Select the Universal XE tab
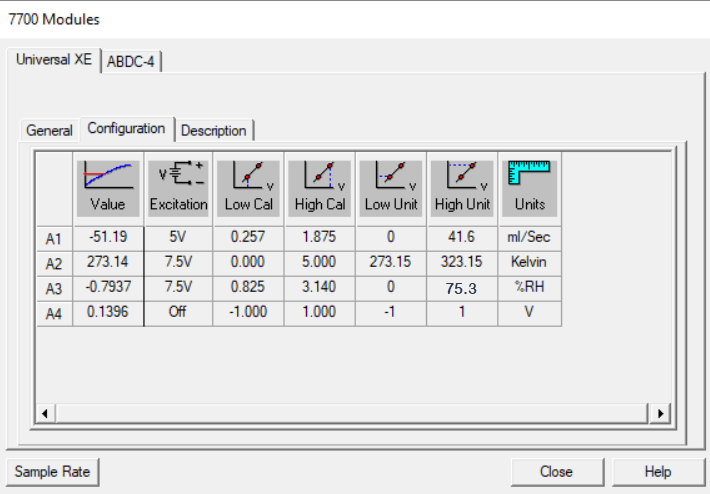The height and width of the screenshot is (494, 710). point(55,59)
